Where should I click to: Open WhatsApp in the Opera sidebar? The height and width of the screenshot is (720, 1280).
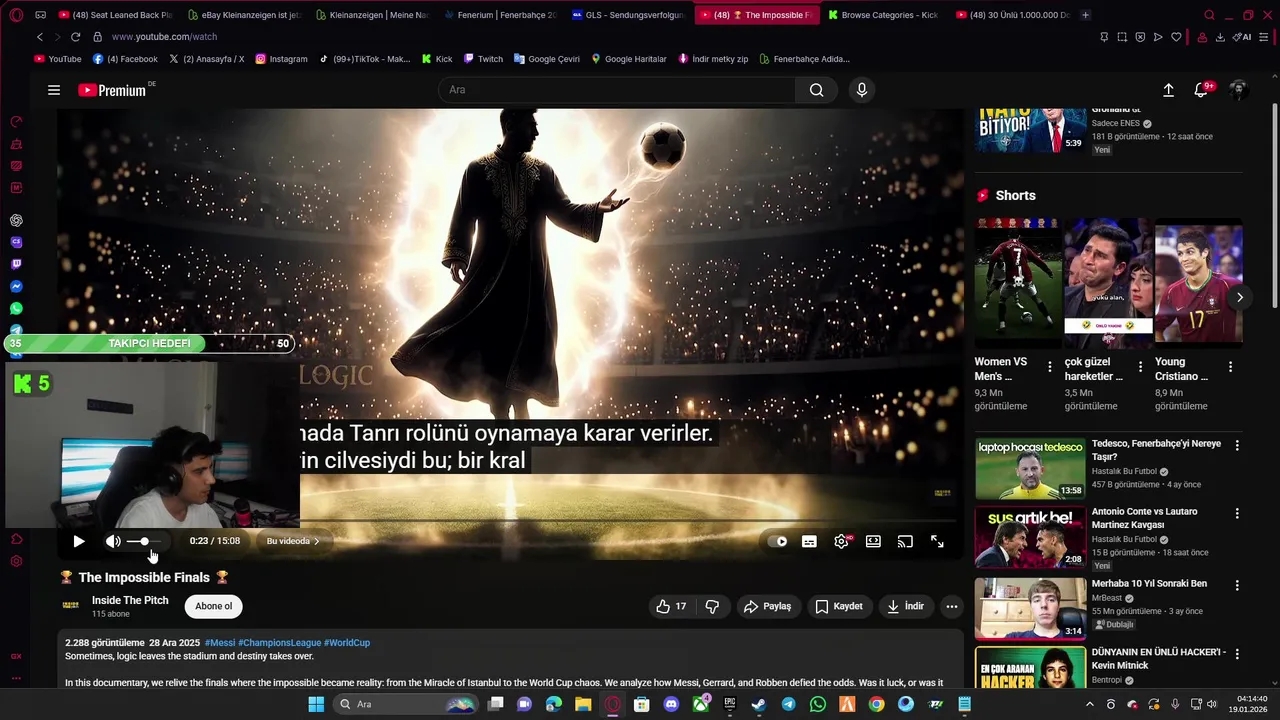pyautogui.click(x=16, y=309)
